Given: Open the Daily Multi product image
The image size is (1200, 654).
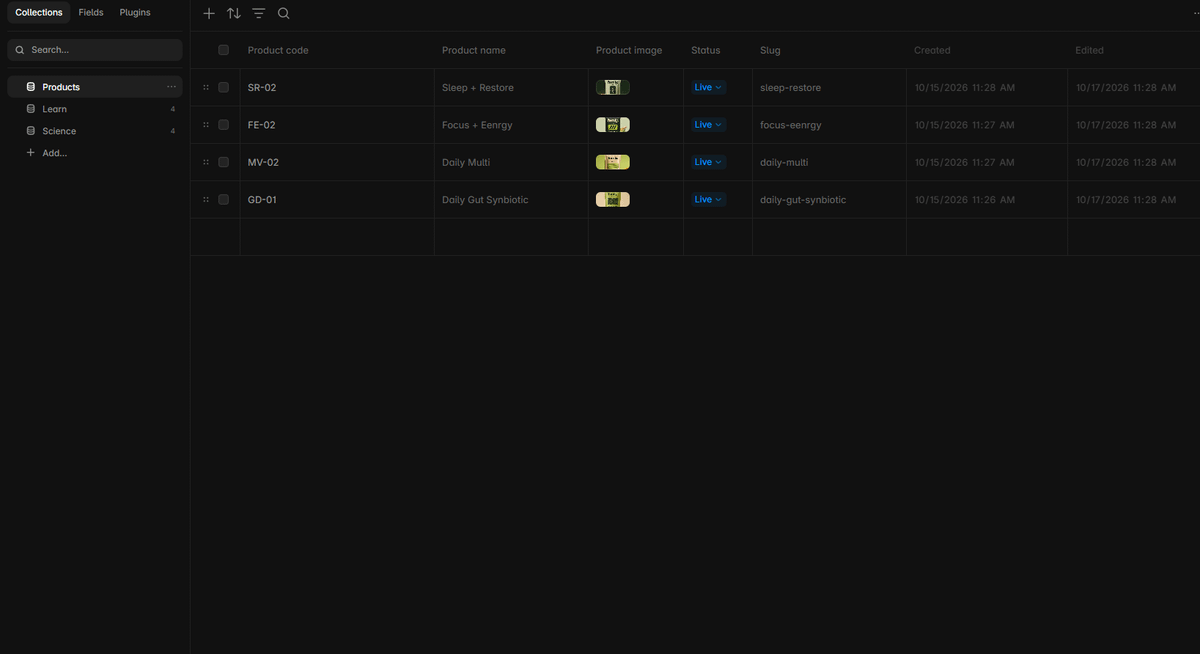Looking at the screenshot, I should 613,162.
